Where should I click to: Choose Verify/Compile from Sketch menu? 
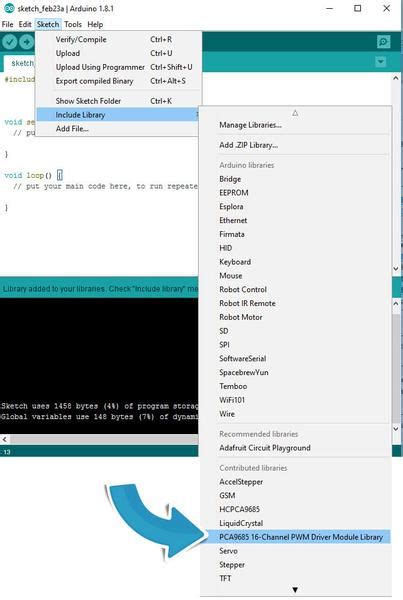coord(119,39)
